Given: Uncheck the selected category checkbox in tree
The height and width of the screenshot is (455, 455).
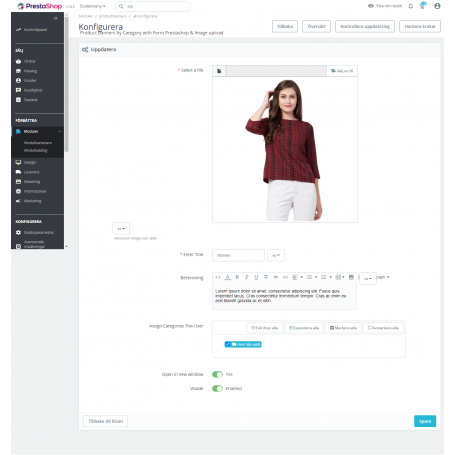Looking at the screenshot, I should [228, 344].
